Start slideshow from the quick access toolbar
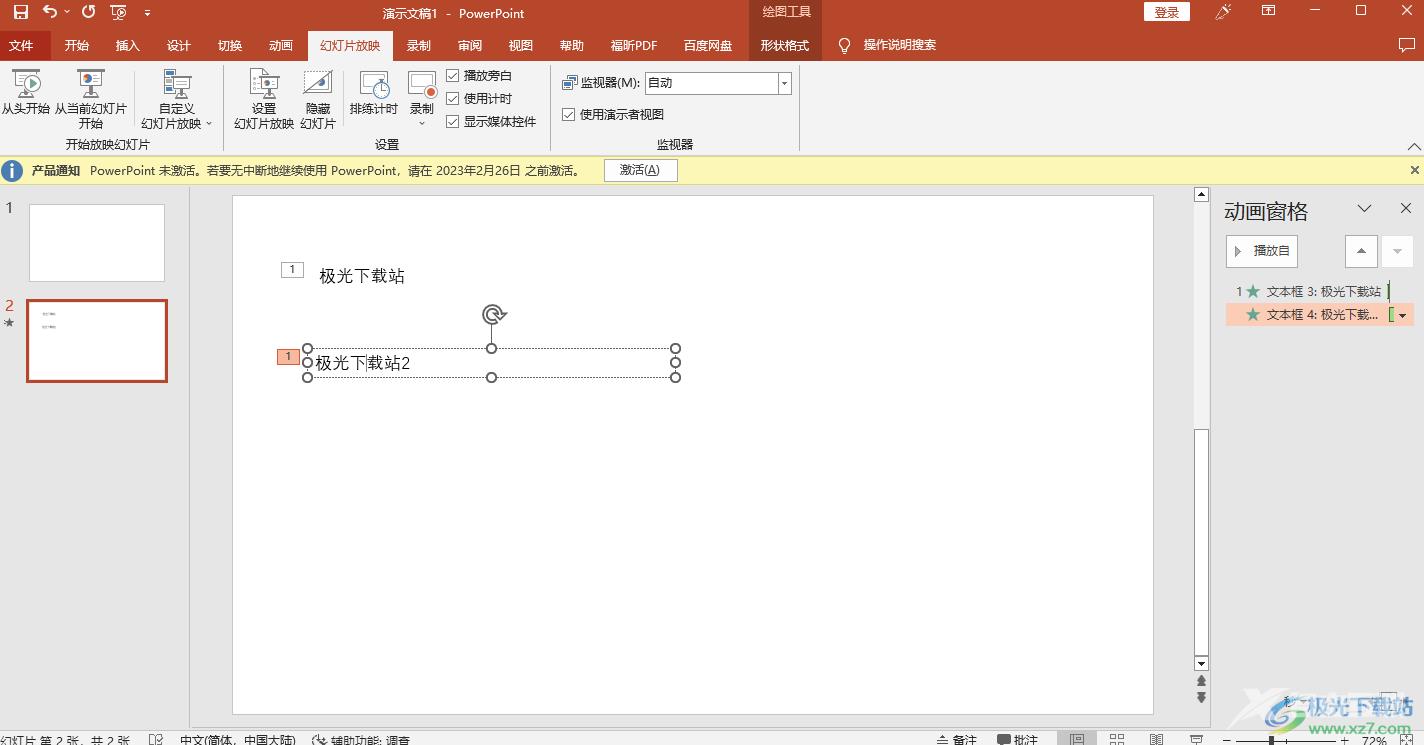Image resolution: width=1424 pixels, height=745 pixels. point(119,12)
